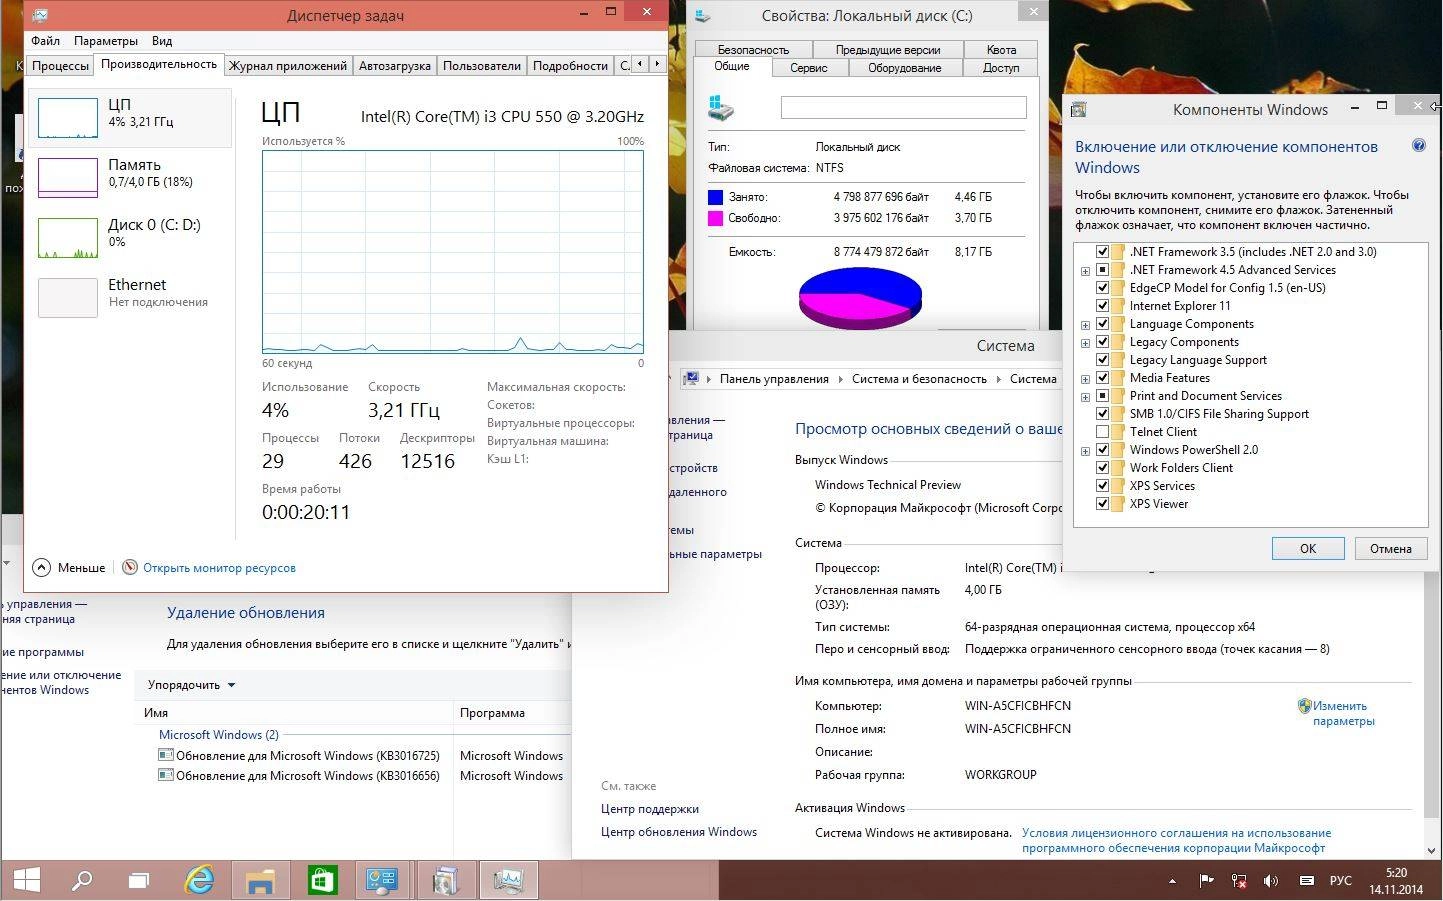Open Task View on taskbar
Screen dimensions: 1443x901
coord(138,880)
